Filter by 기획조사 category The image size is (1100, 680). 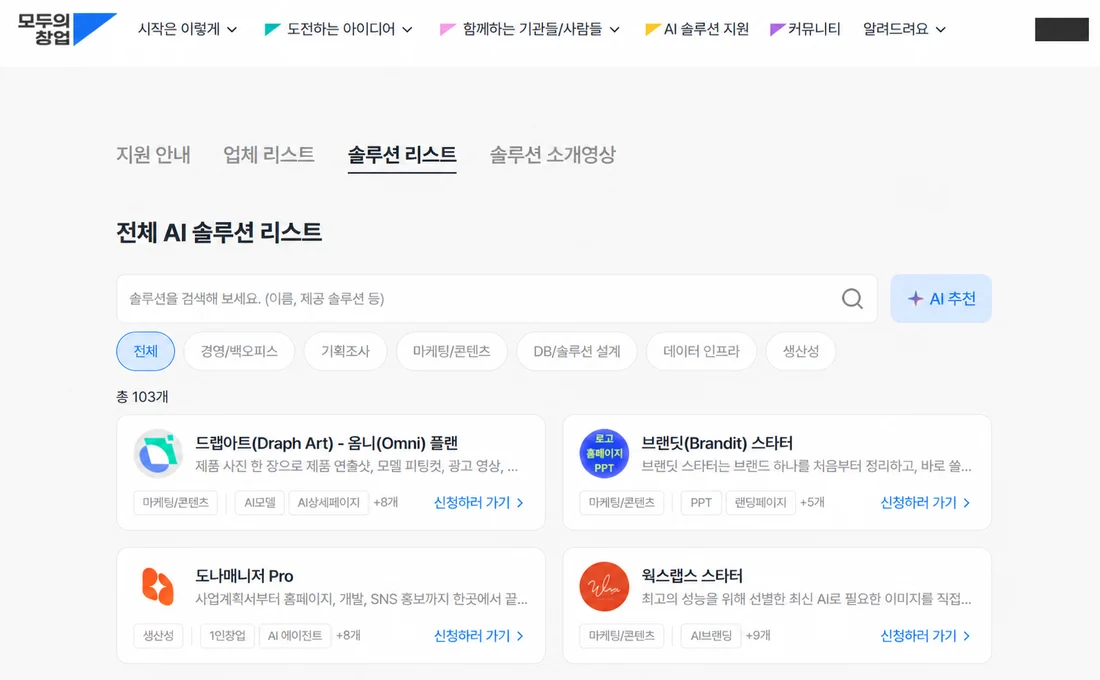click(345, 351)
